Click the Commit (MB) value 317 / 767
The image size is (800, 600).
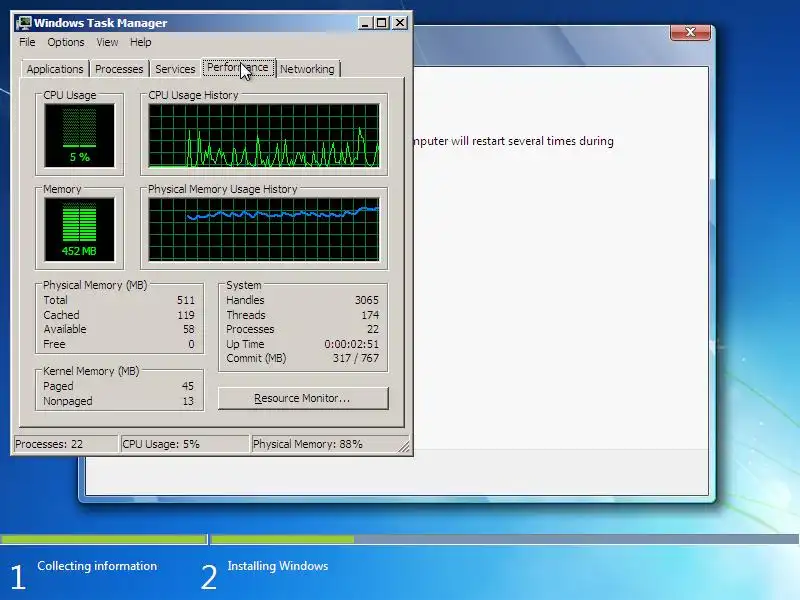pyautogui.click(x=356, y=358)
